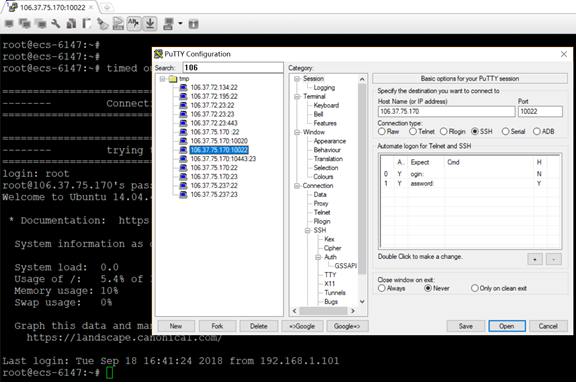This screenshot has width=576, height=382.
Task: Open the Colours category
Action: point(323,177)
